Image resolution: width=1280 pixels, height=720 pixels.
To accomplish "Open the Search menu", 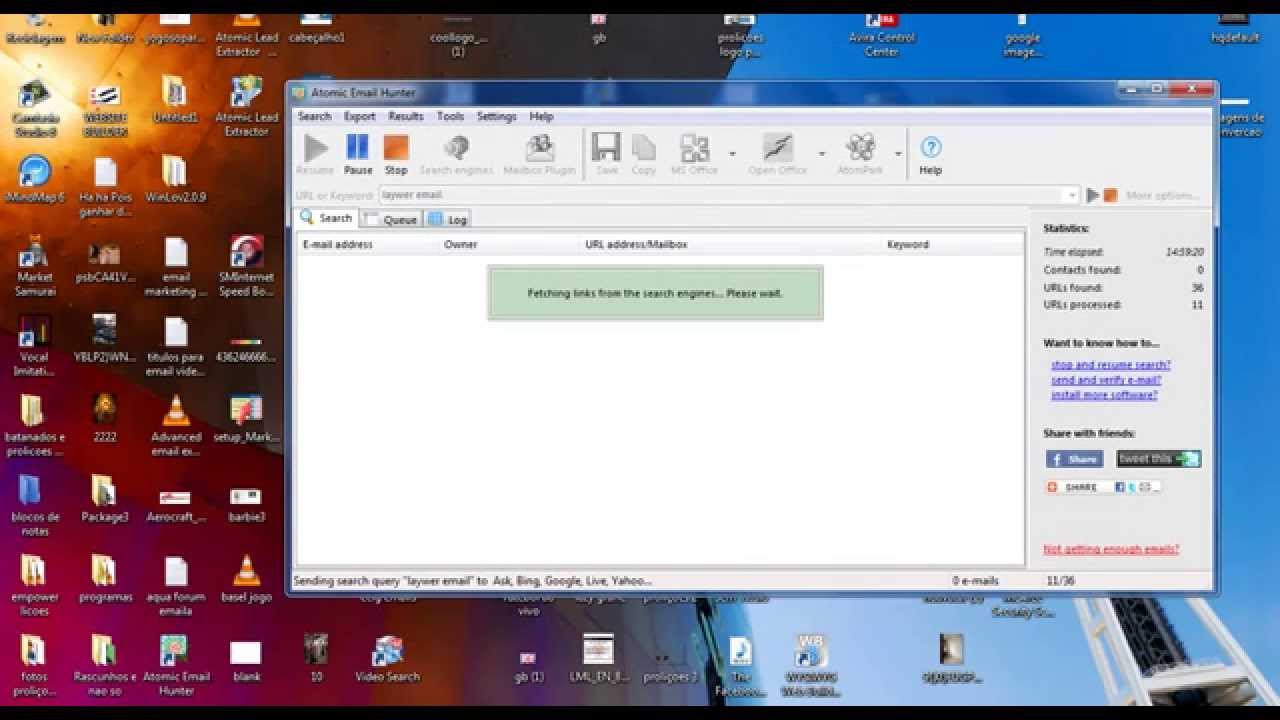I will [x=314, y=116].
